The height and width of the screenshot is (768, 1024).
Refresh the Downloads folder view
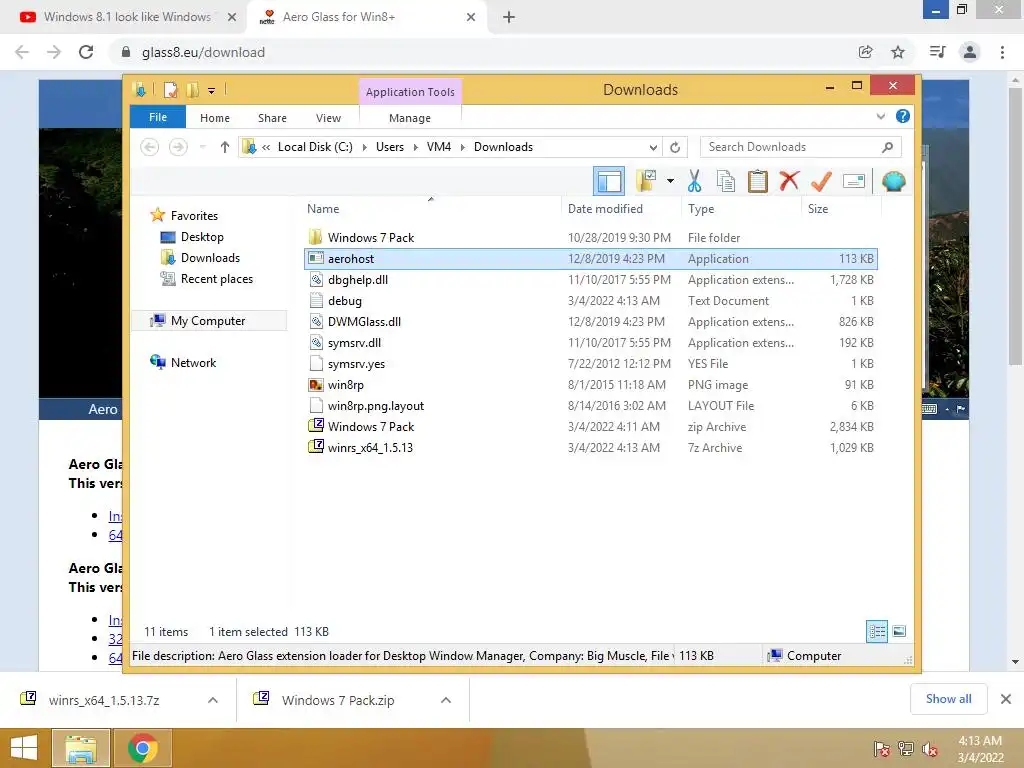point(675,148)
